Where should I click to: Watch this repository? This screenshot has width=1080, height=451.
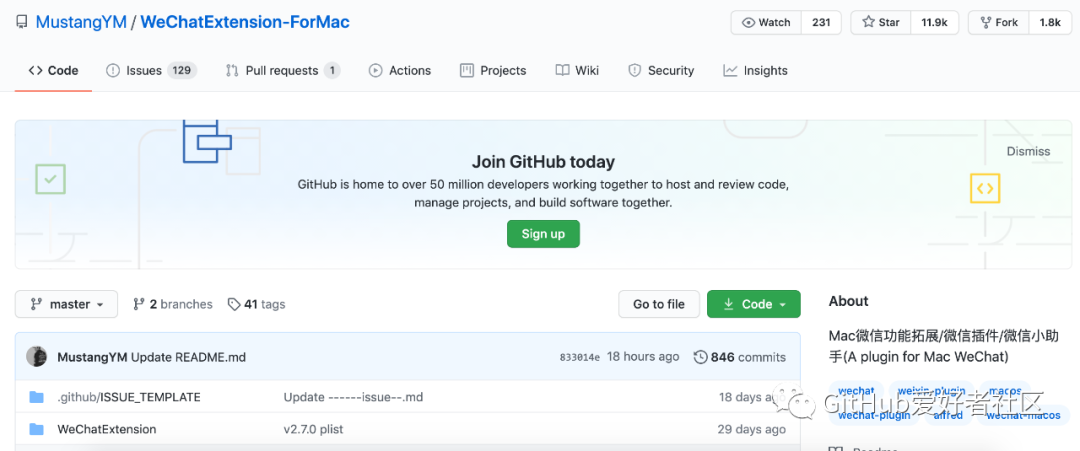coord(766,22)
